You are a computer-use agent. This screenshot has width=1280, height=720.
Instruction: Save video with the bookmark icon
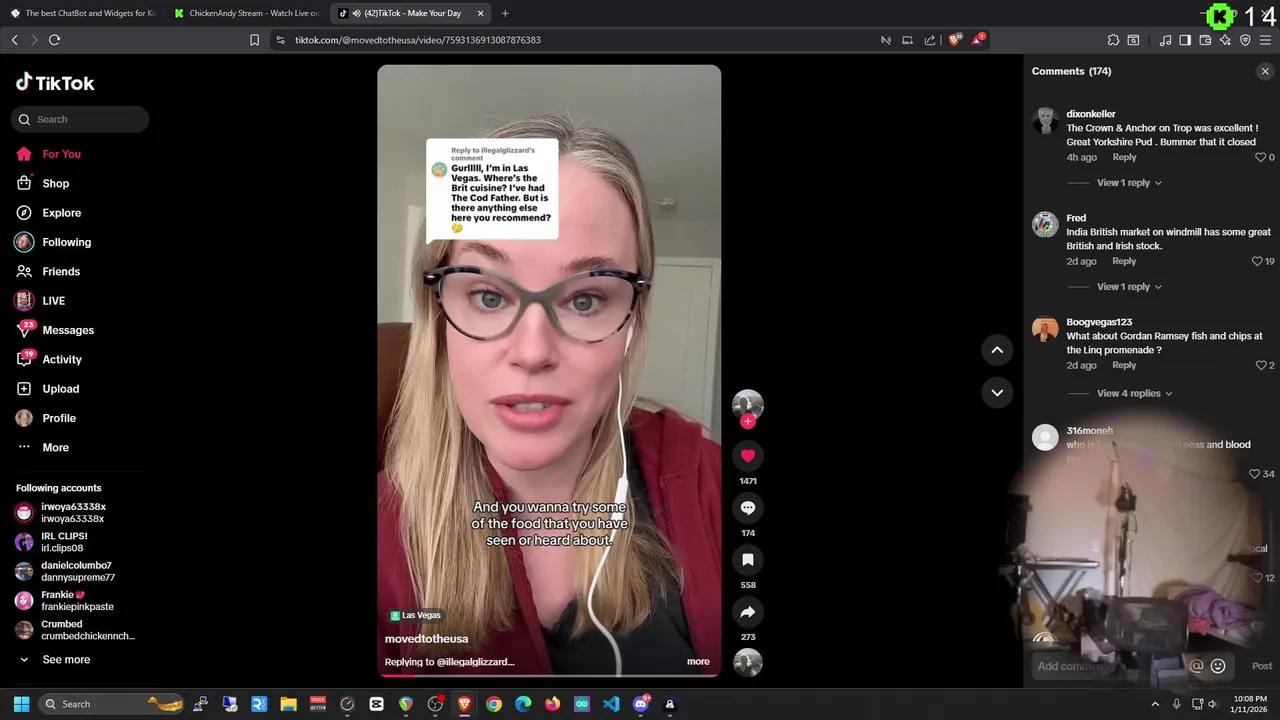[747, 560]
